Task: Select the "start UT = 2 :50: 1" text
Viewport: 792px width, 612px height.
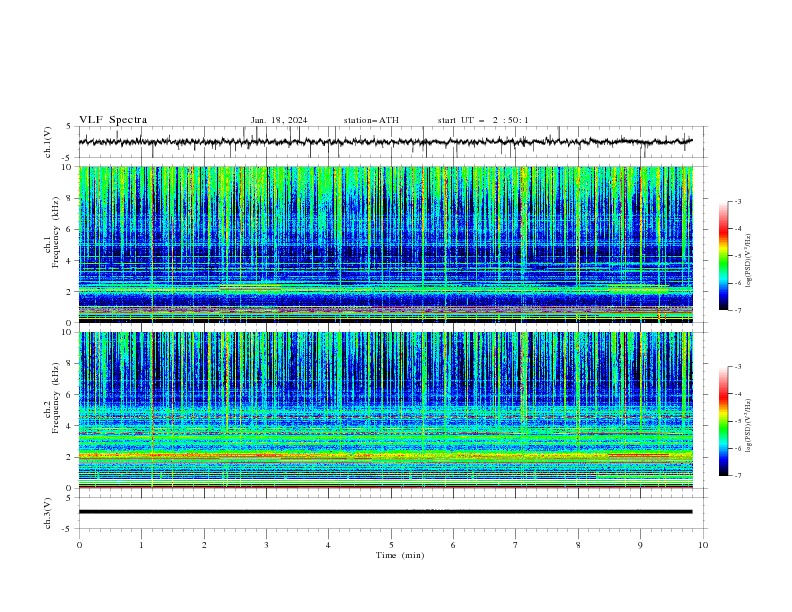Action: click(483, 120)
